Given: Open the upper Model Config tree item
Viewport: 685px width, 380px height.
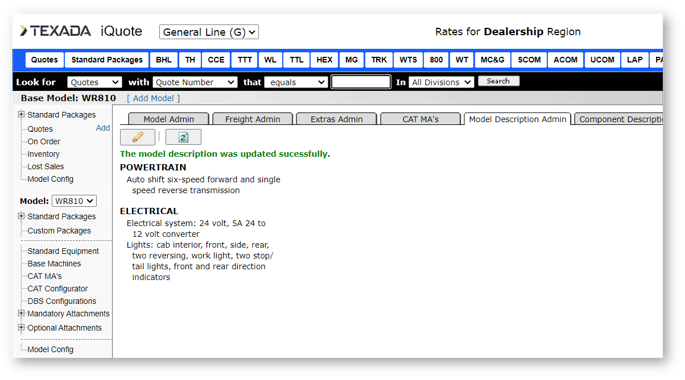Looking at the screenshot, I should (x=50, y=179).
